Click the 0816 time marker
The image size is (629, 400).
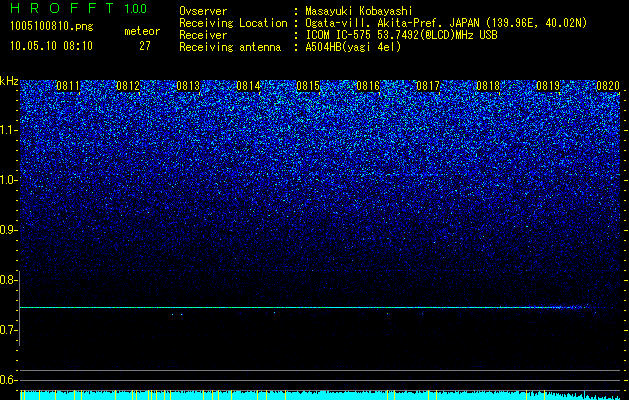click(368, 86)
